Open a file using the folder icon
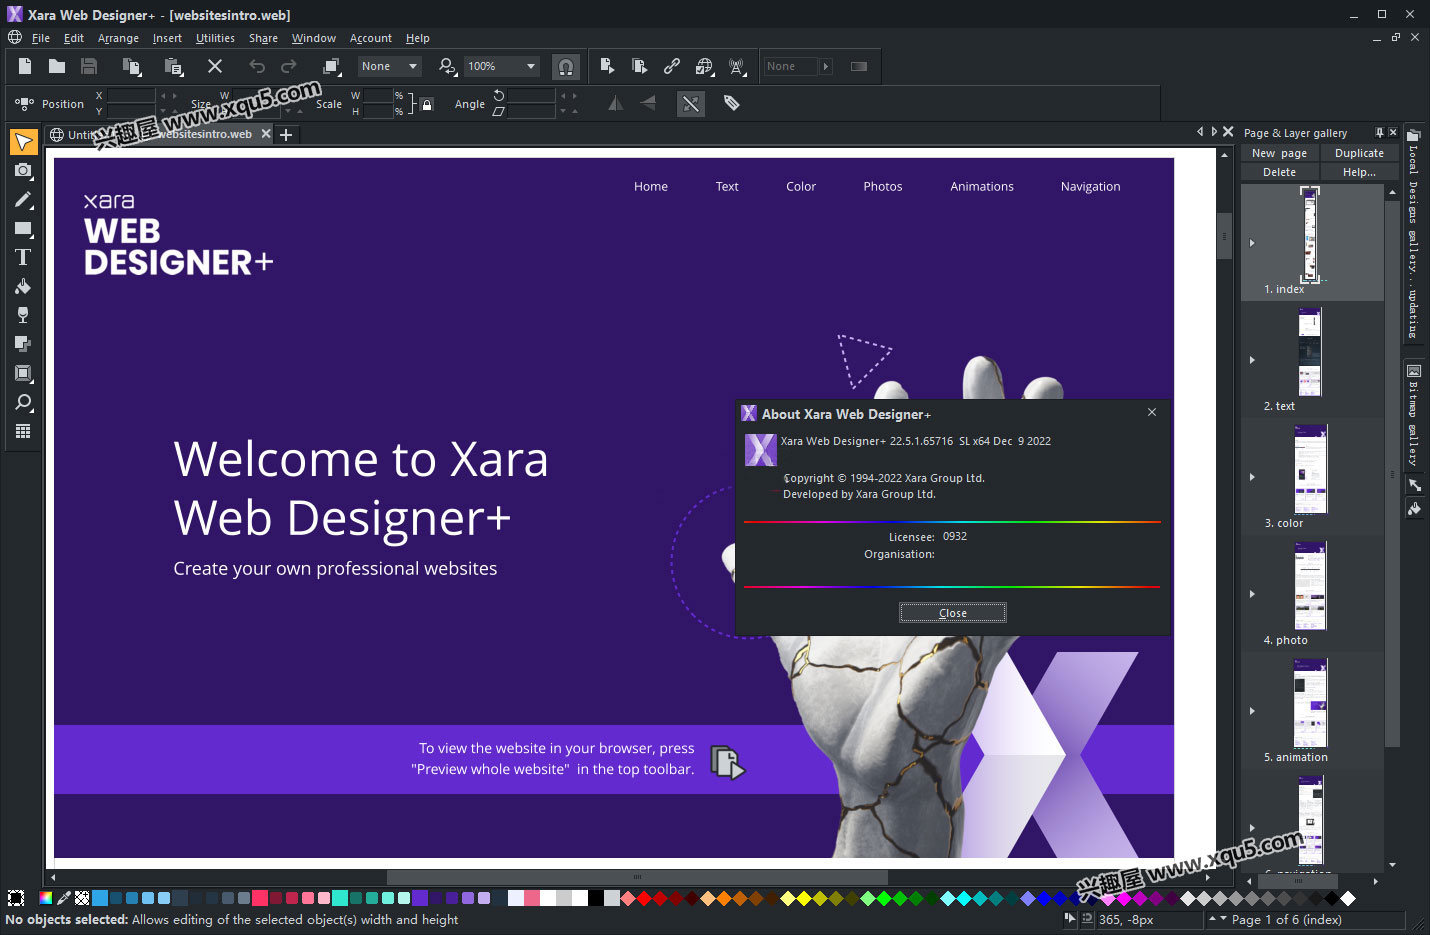Screen dimensions: 1430x935 pos(57,66)
